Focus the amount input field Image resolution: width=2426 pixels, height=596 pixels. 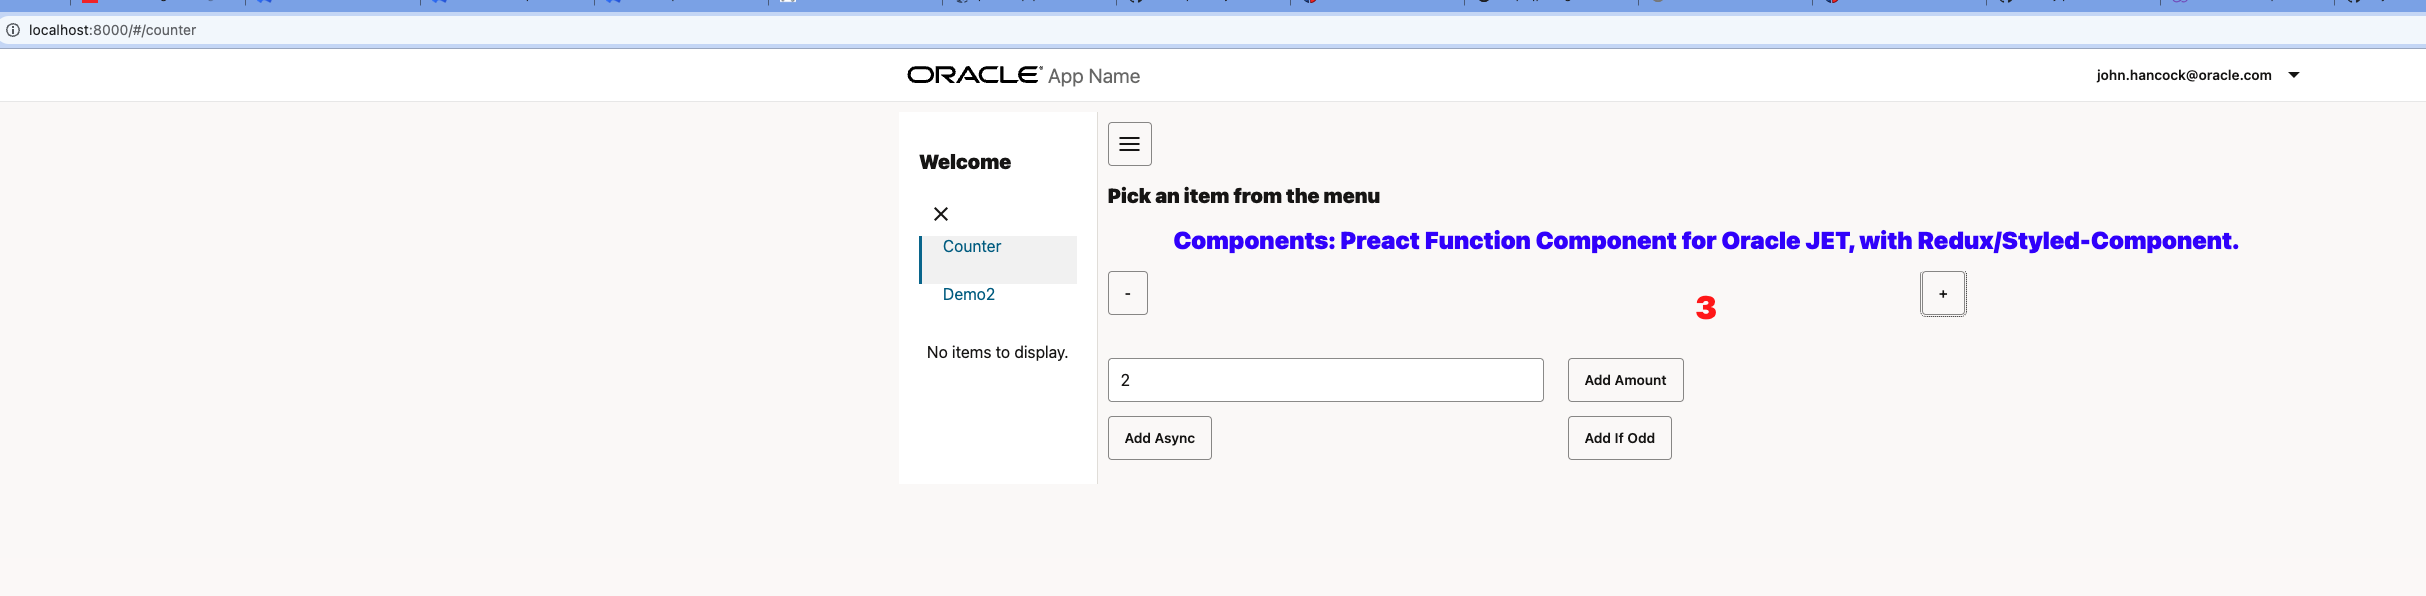(x=1325, y=380)
